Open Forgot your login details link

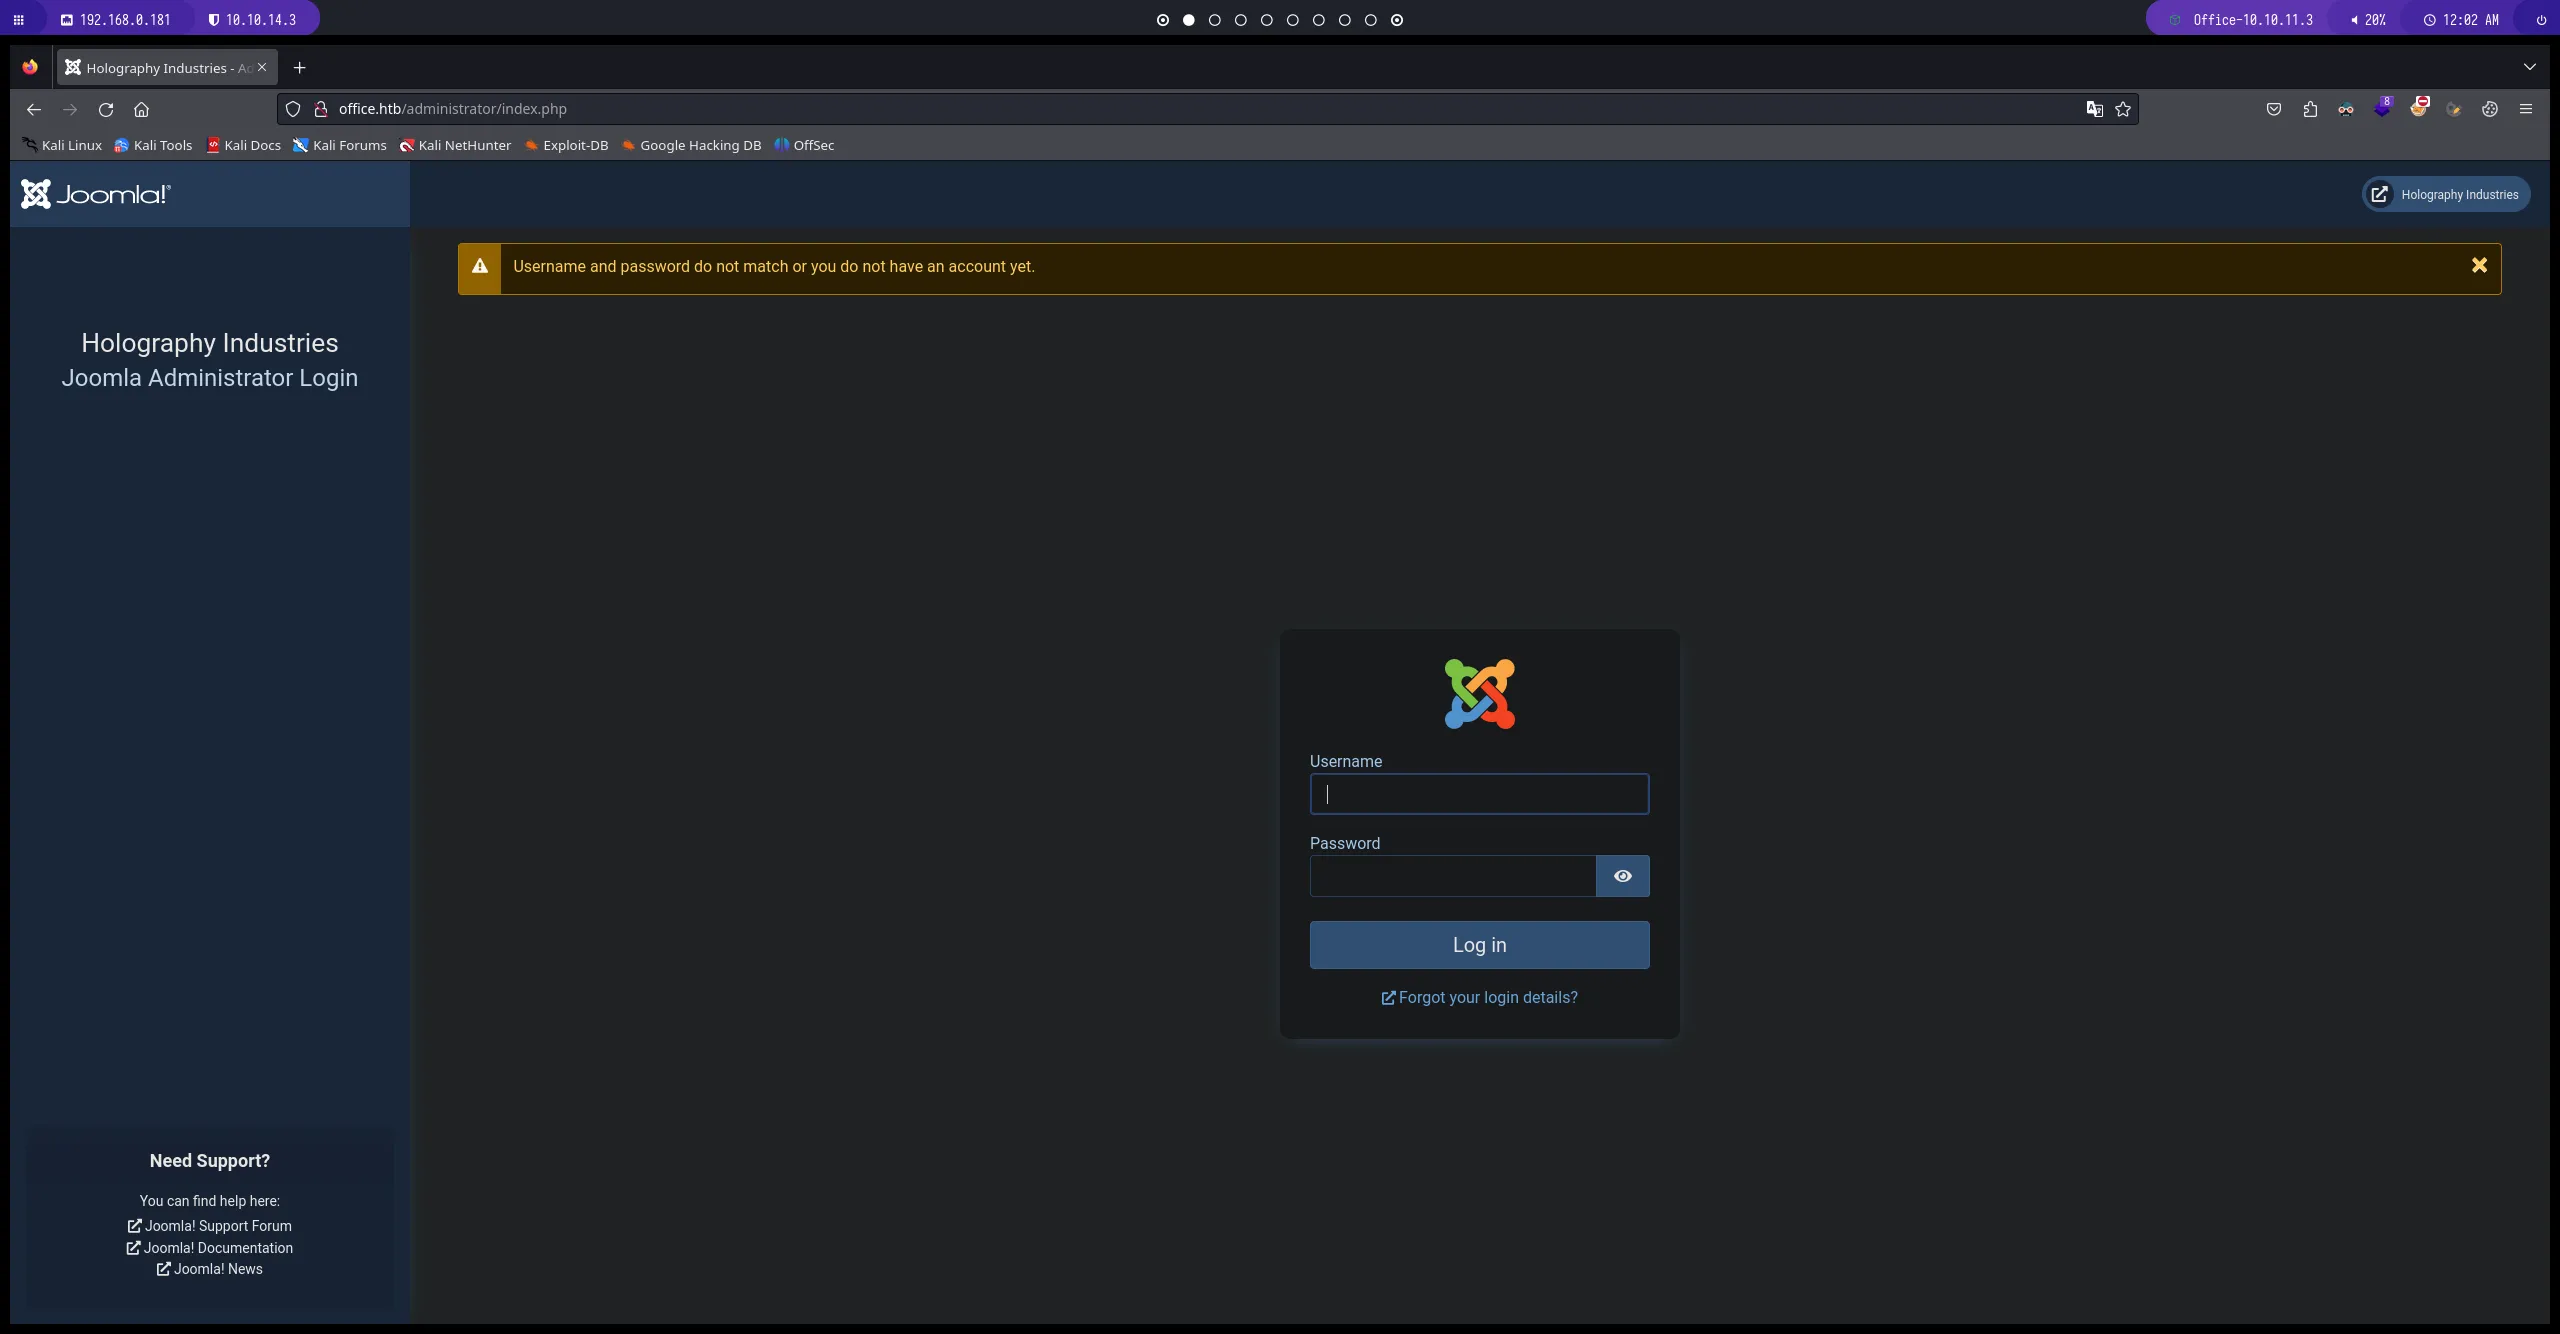1479,997
